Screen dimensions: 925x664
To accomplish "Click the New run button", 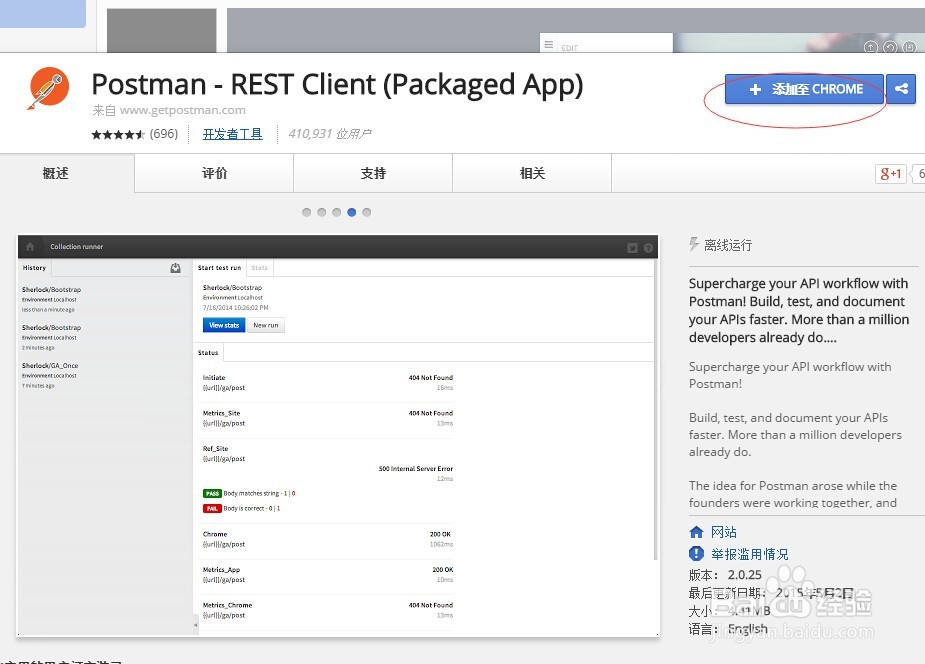I will pyautogui.click(x=265, y=325).
